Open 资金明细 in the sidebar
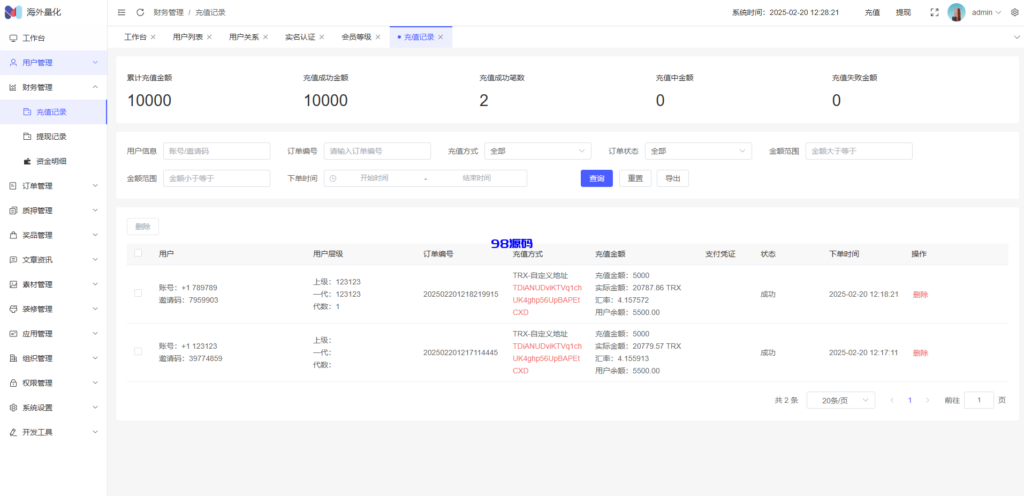Screen dimensions: 1024x496 [54, 161]
